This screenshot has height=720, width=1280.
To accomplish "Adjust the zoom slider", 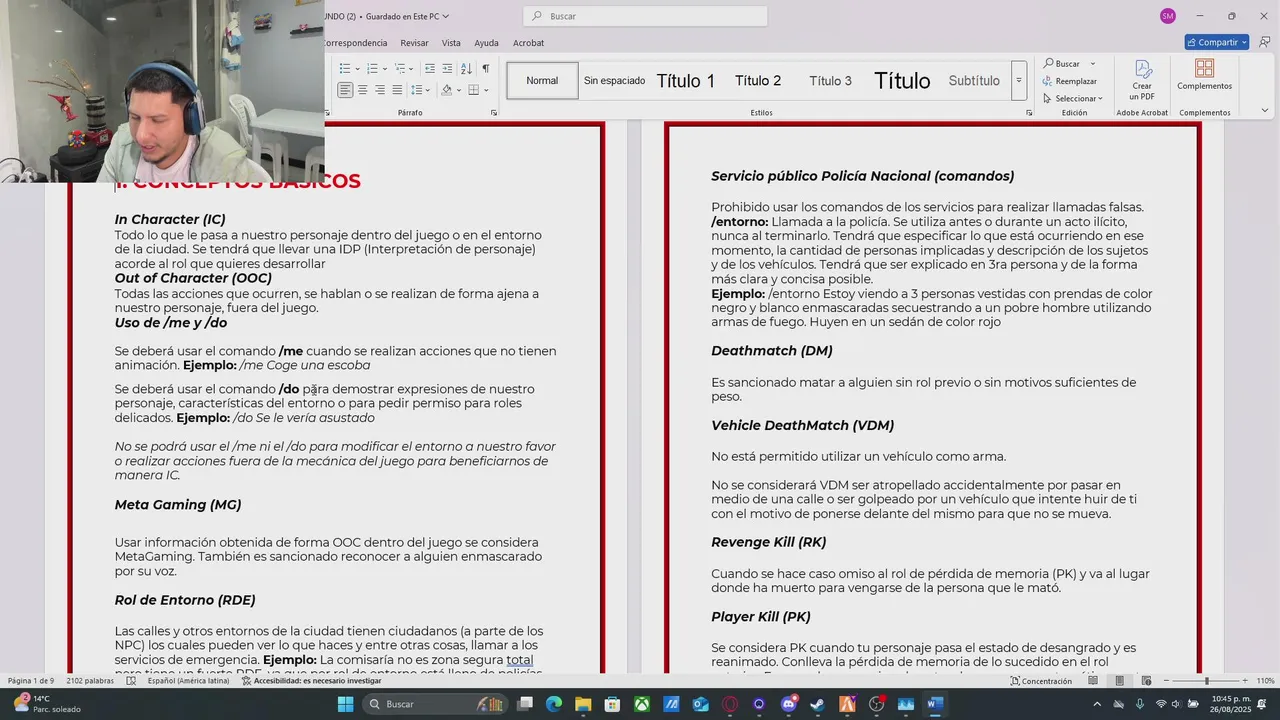I will pos(1206,681).
